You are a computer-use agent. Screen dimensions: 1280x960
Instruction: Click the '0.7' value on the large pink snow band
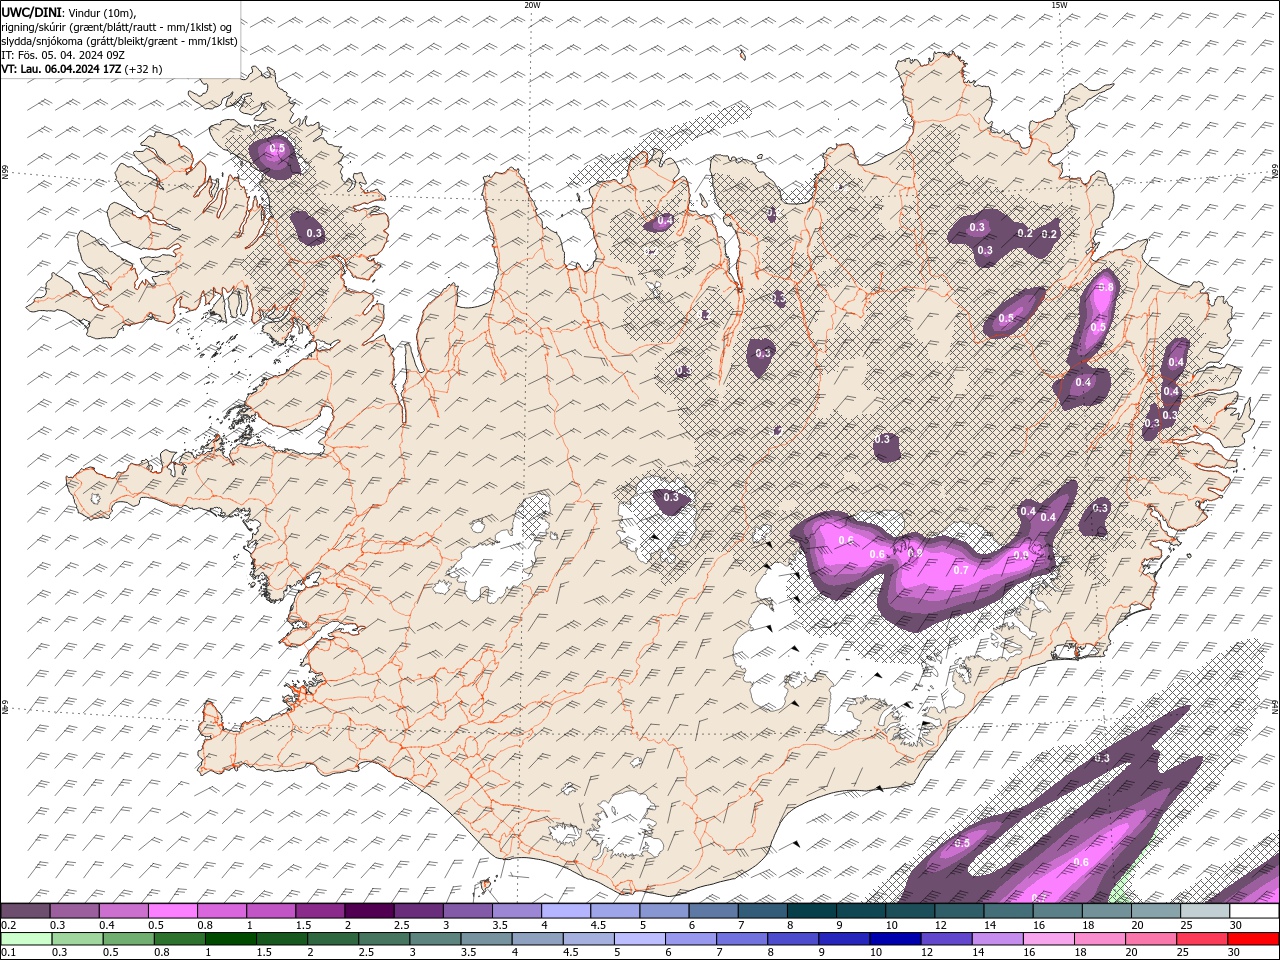(x=961, y=570)
